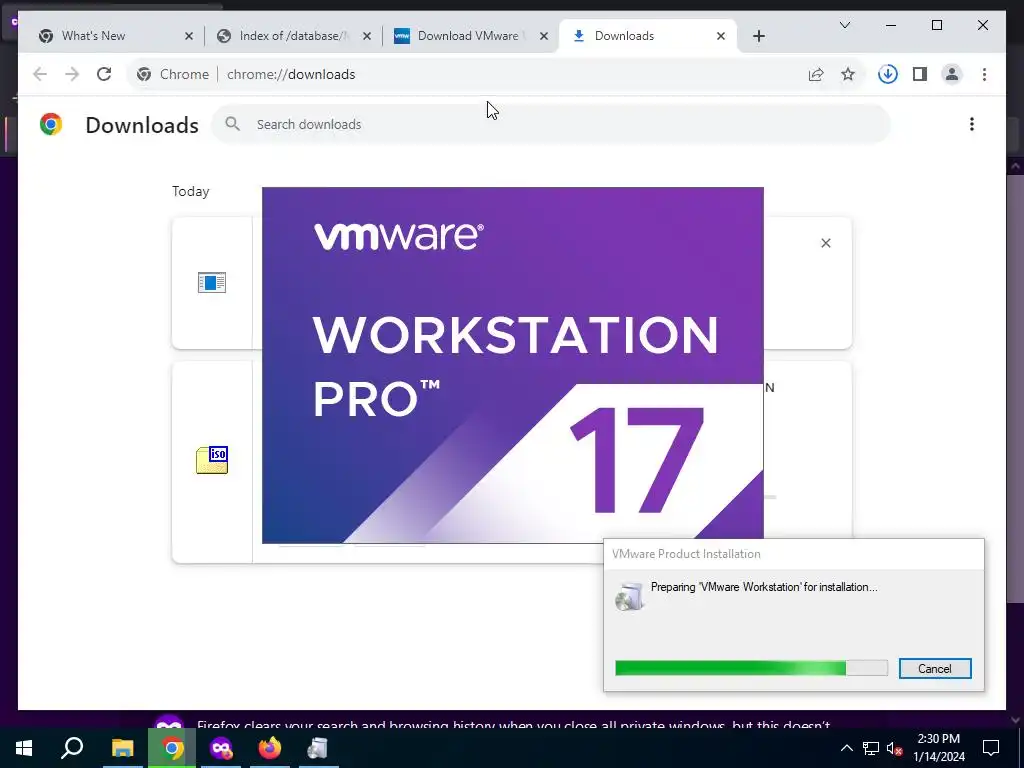Open the clock showing 2:30 PM
1024x768 pixels.
(939, 748)
